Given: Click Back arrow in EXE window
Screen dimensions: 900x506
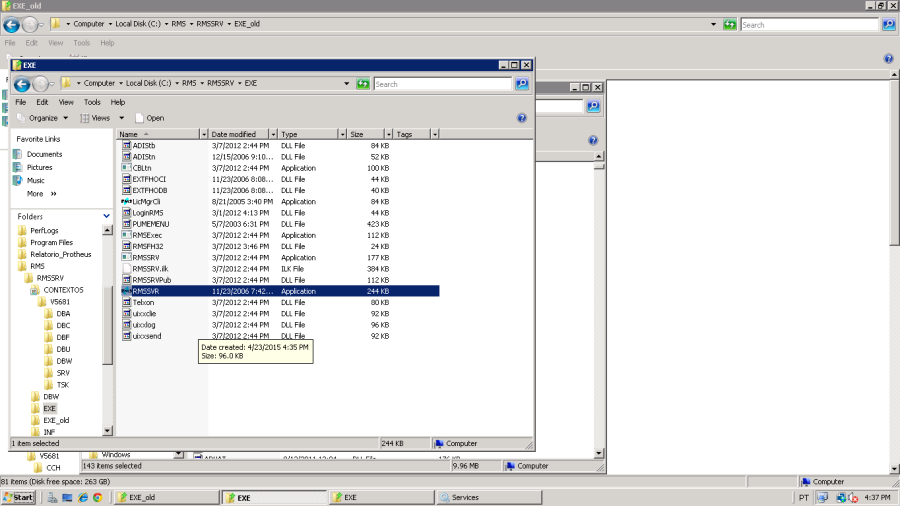Looking at the screenshot, I should point(22,84).
